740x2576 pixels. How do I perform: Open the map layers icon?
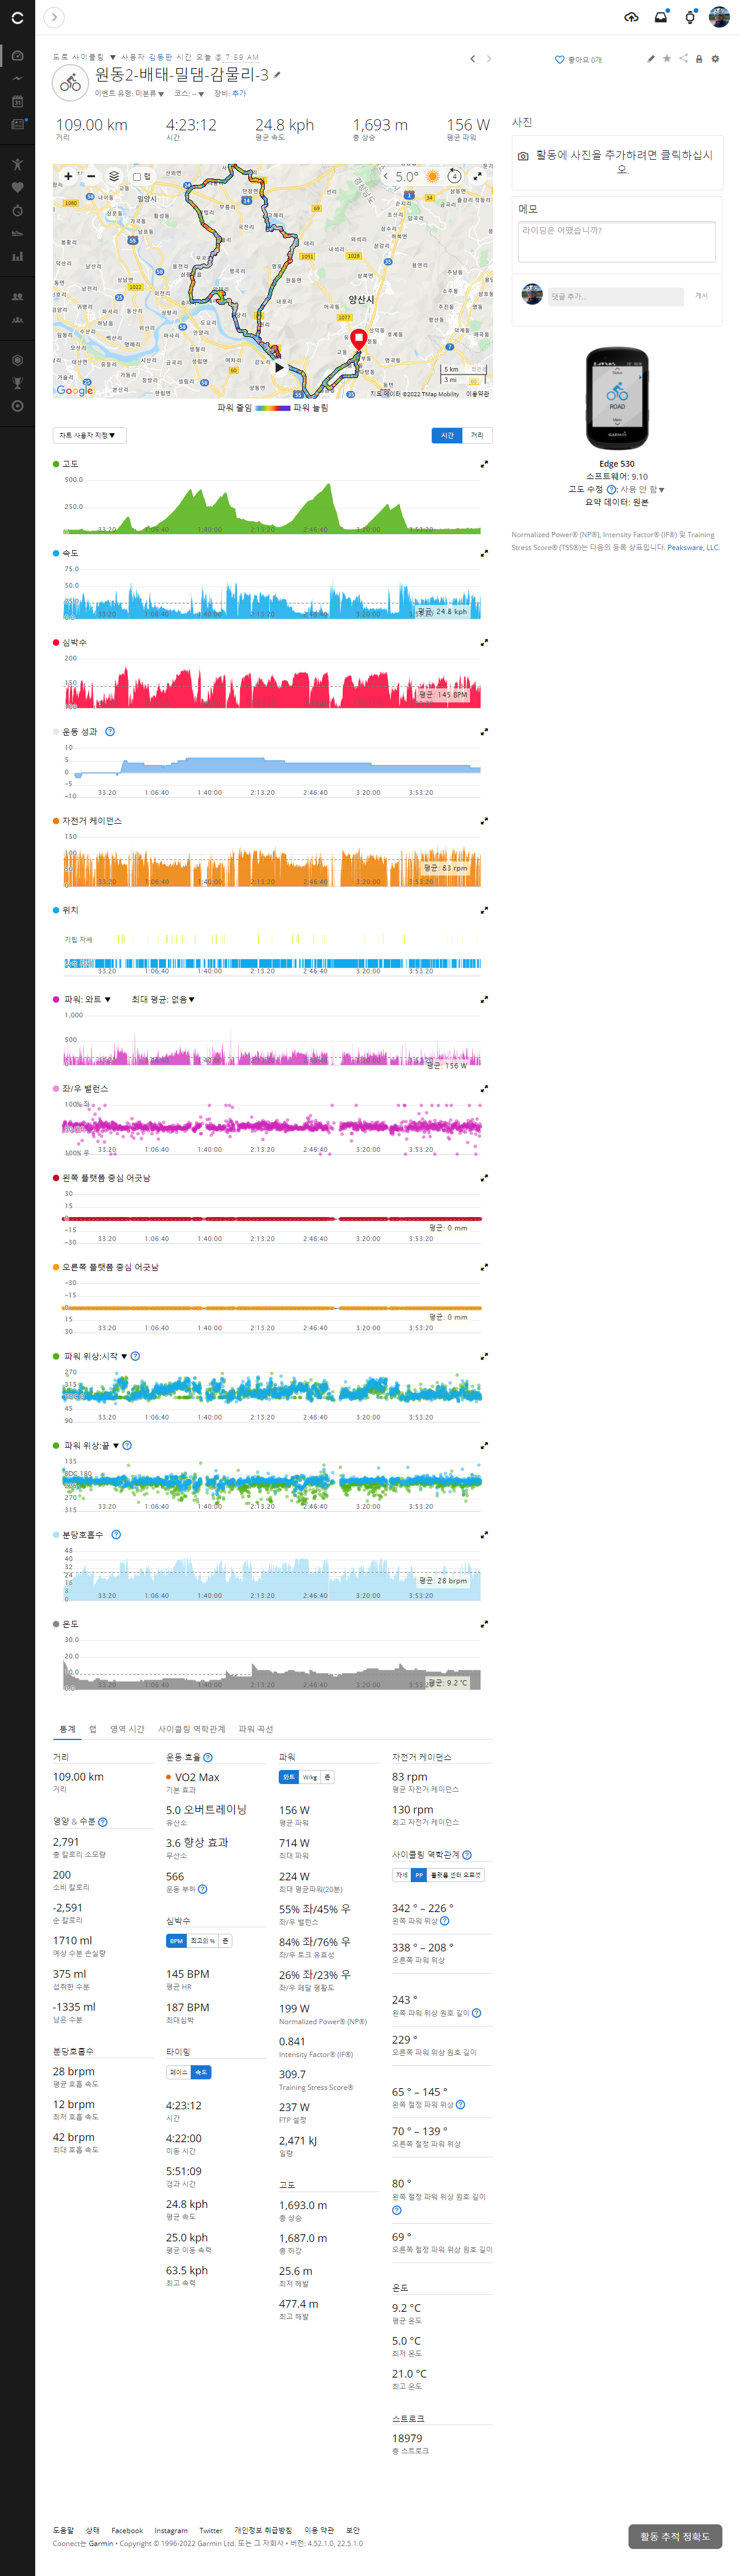click(x=114, y=176)
